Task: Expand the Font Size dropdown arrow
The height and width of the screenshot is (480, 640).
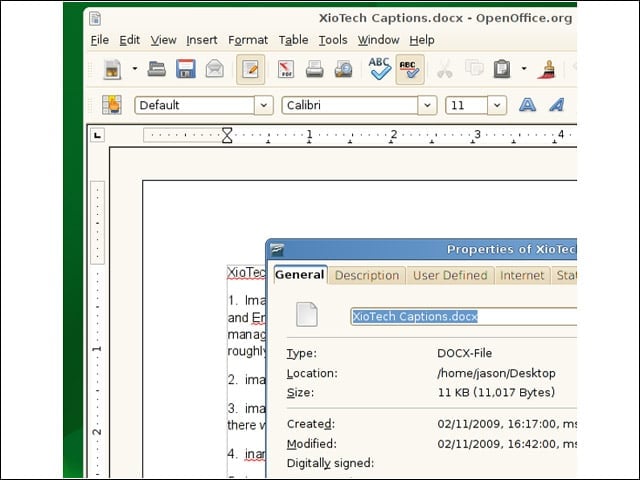Action: tap(497, 105)
